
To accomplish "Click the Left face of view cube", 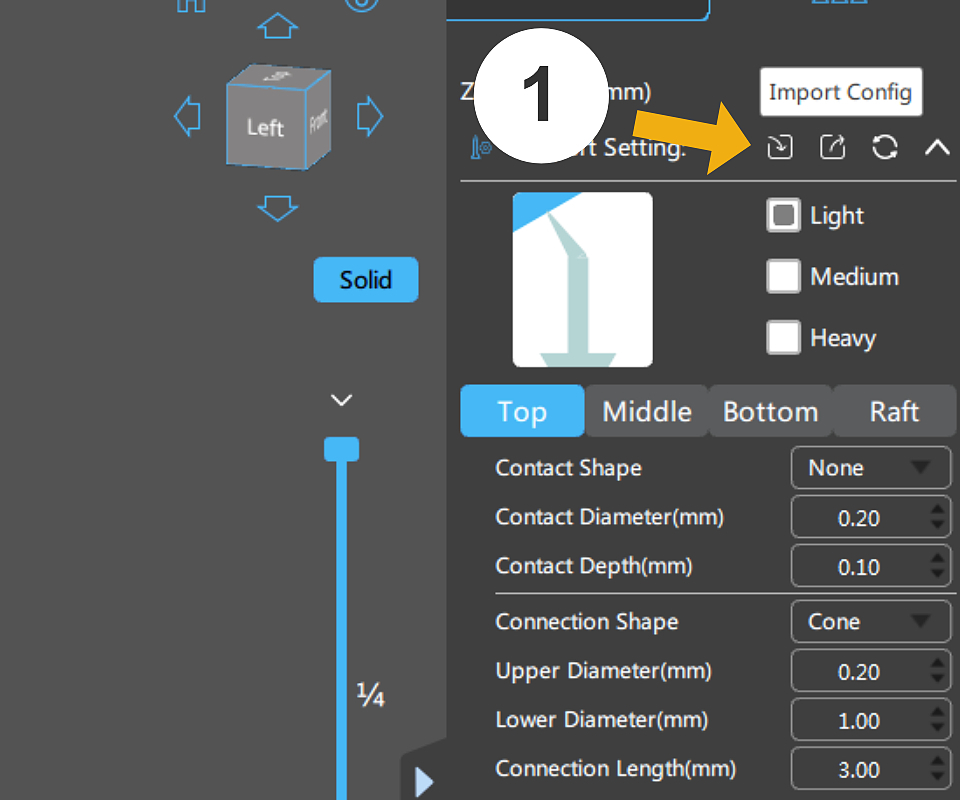I will click(x=265, y=127).
